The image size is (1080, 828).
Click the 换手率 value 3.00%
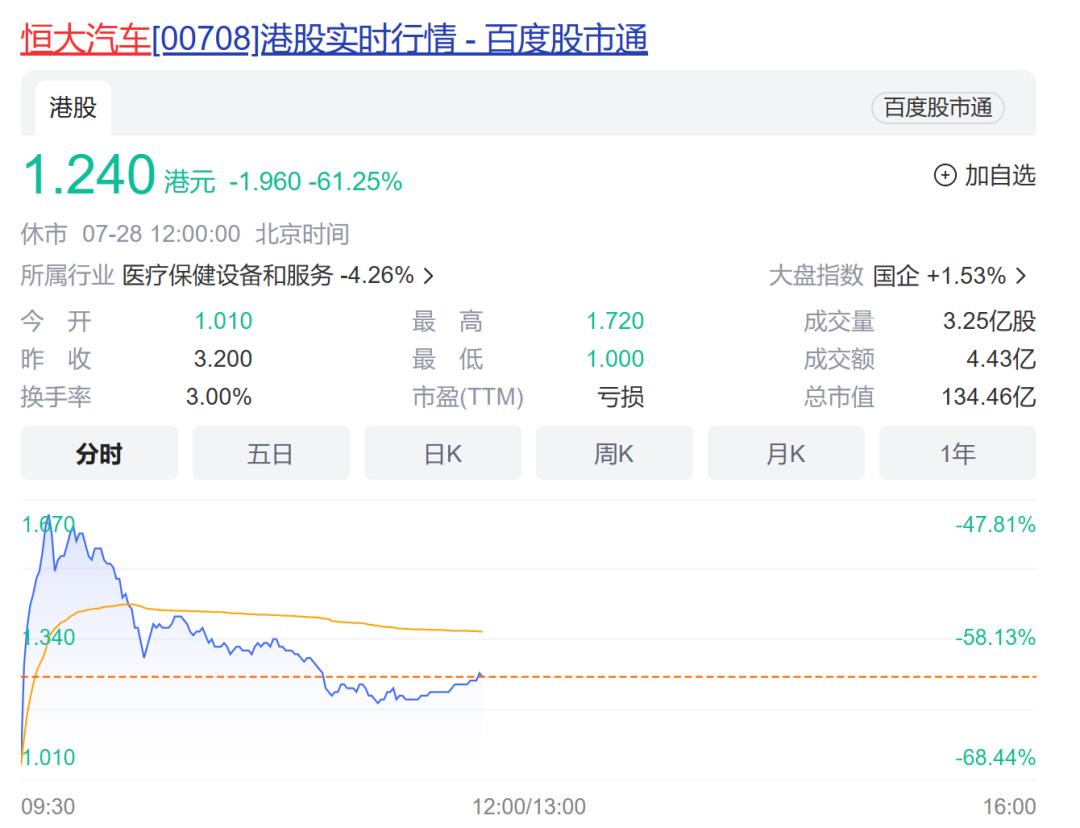pos(219,397)
